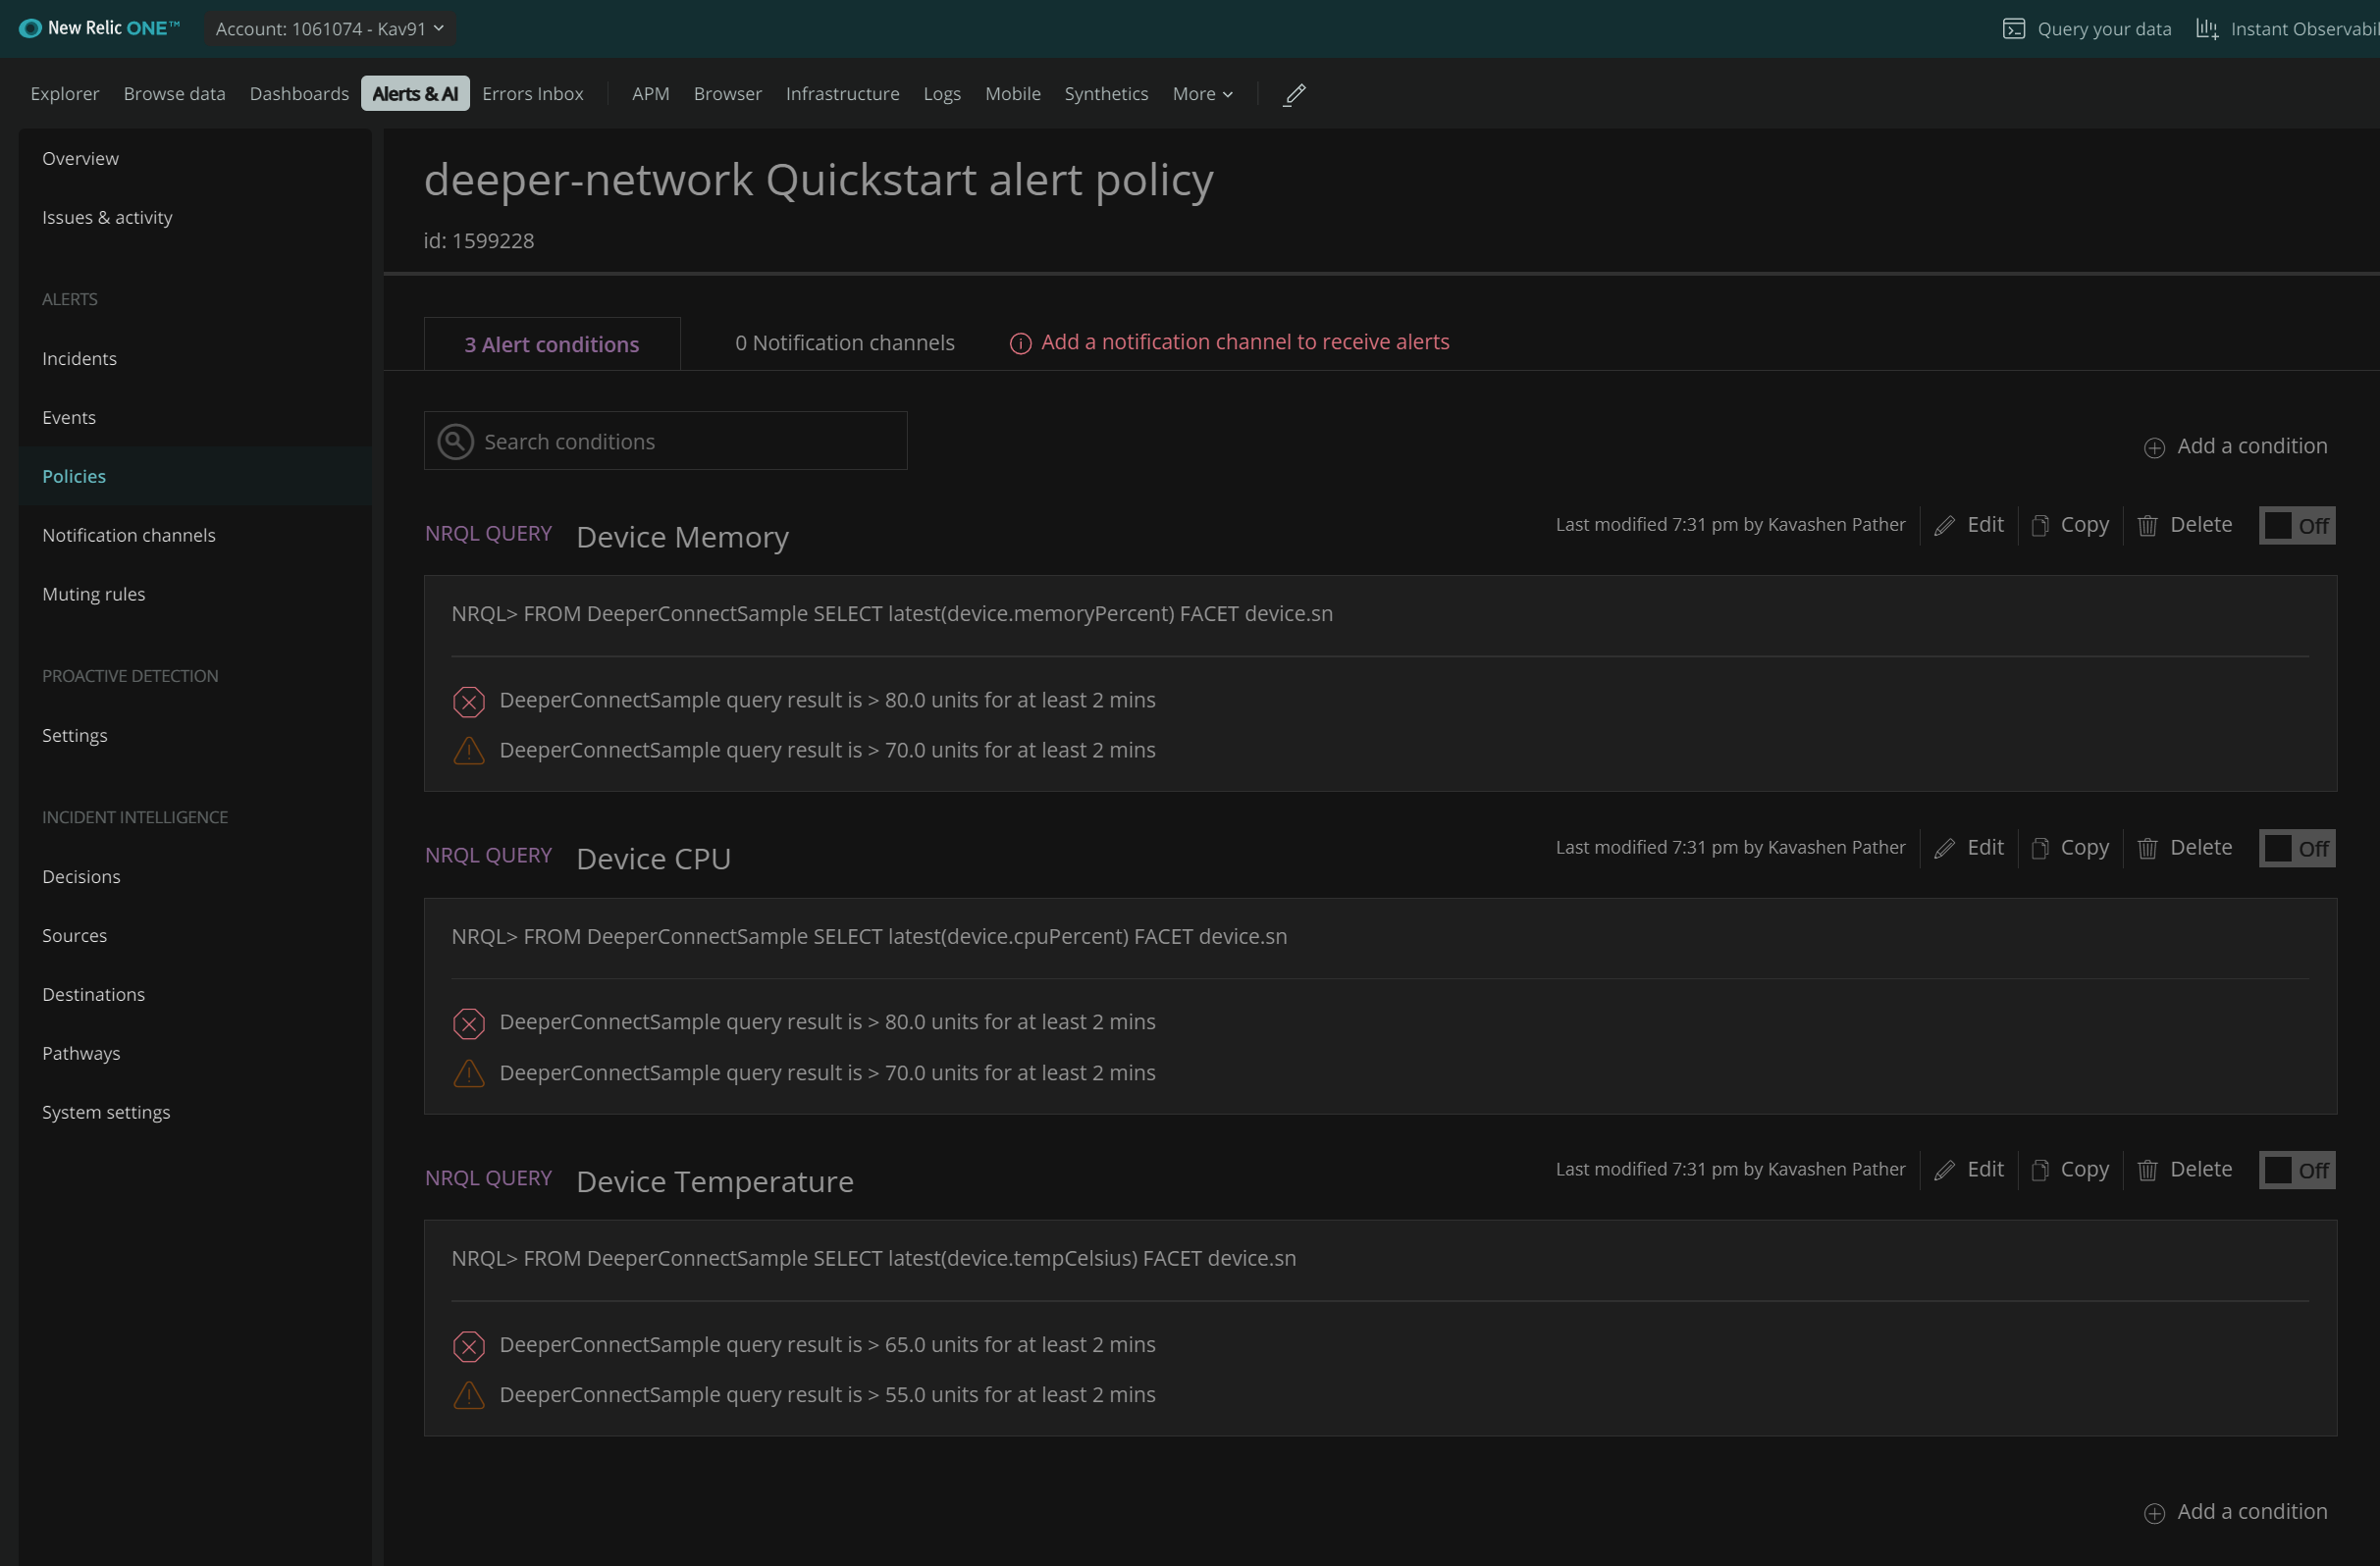This screenshot has height=1566, width=2380.
Task: Click the Query your data terminal icon
Action: point(2013,29)
